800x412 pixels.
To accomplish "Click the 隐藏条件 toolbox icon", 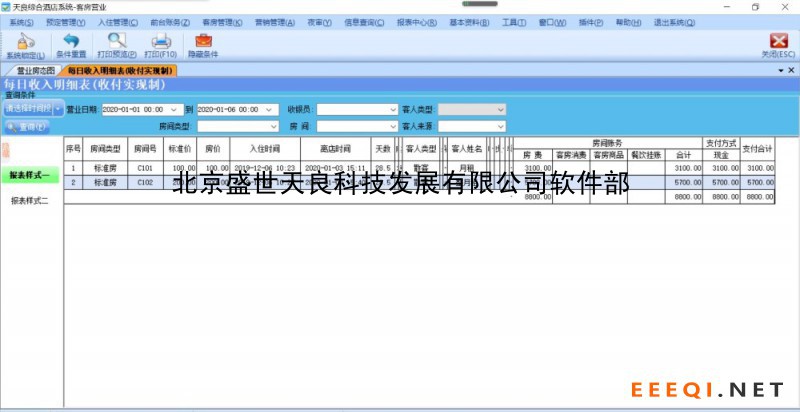I will pyautogui.click(x=203, y=42).
